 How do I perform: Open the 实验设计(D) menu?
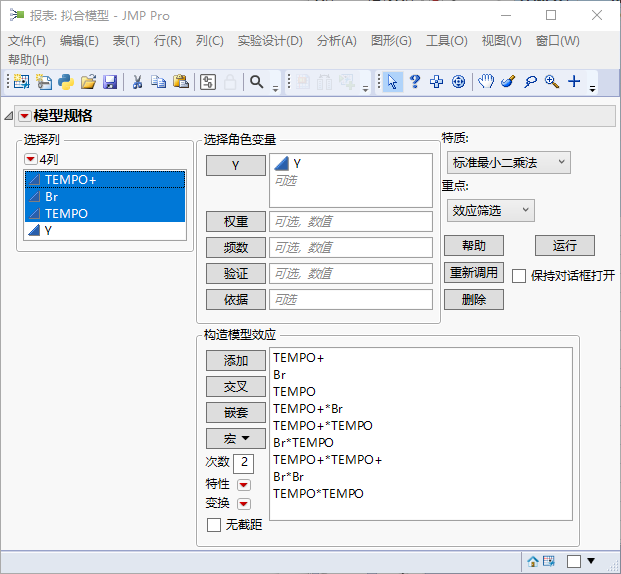click(270, 41)
